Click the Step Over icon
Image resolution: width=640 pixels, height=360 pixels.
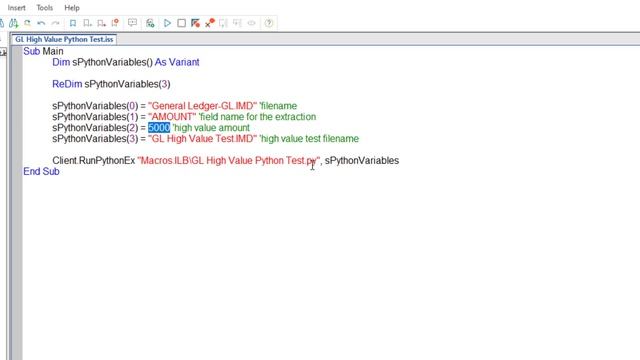click(x=237, y=23)
